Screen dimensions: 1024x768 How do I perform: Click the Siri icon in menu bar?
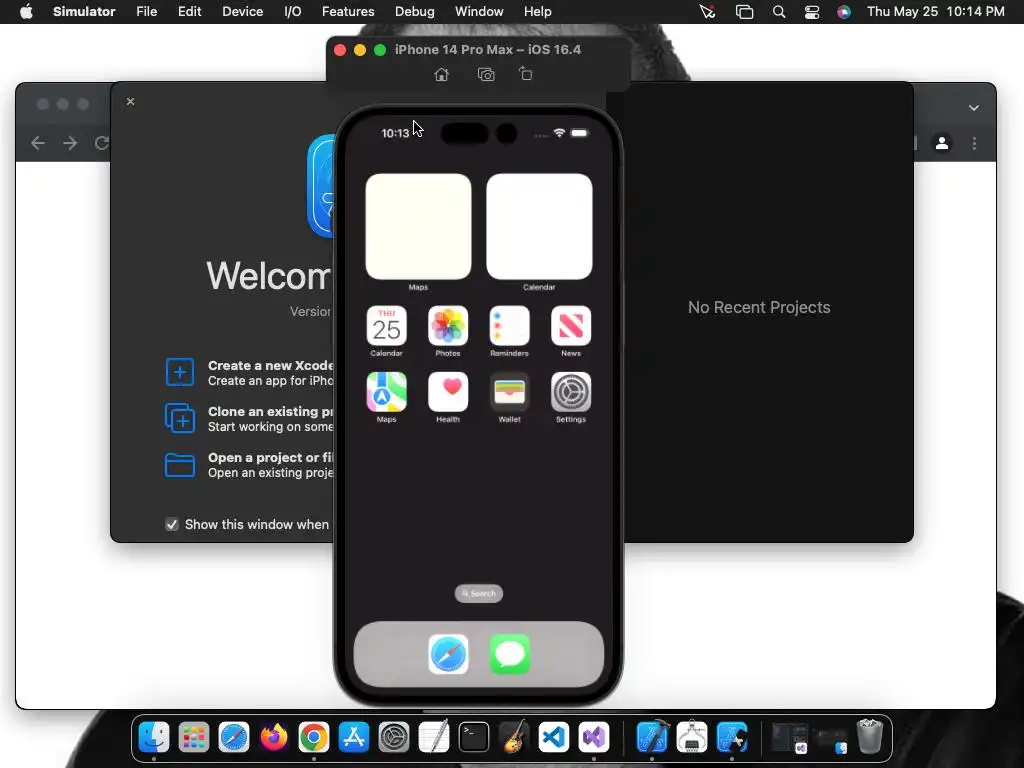844,12
